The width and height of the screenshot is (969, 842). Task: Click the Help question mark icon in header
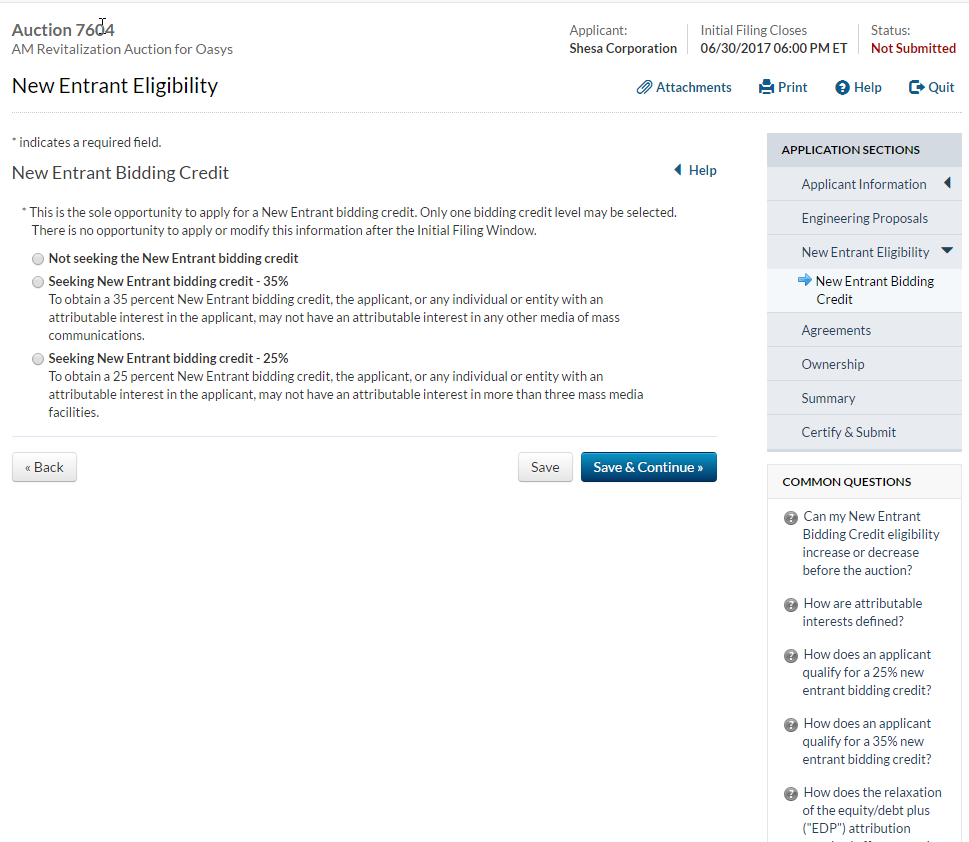pos(842,87)
